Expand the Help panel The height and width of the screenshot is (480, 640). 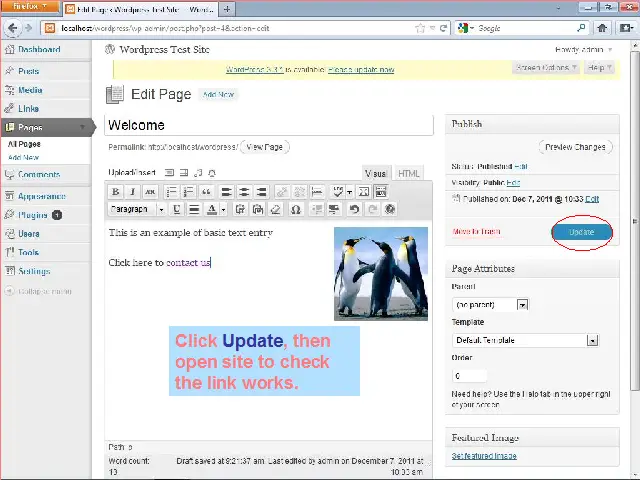coord(599,67)
